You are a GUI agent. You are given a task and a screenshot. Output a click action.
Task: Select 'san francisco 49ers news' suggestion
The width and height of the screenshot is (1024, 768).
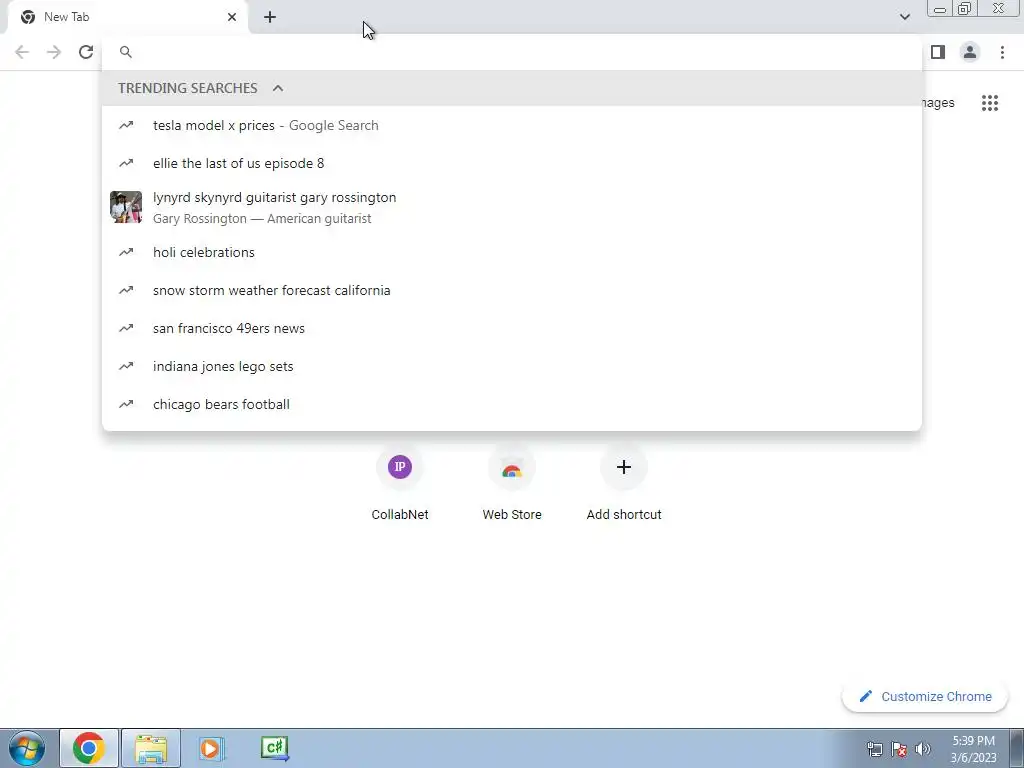(x=512, y=328)
